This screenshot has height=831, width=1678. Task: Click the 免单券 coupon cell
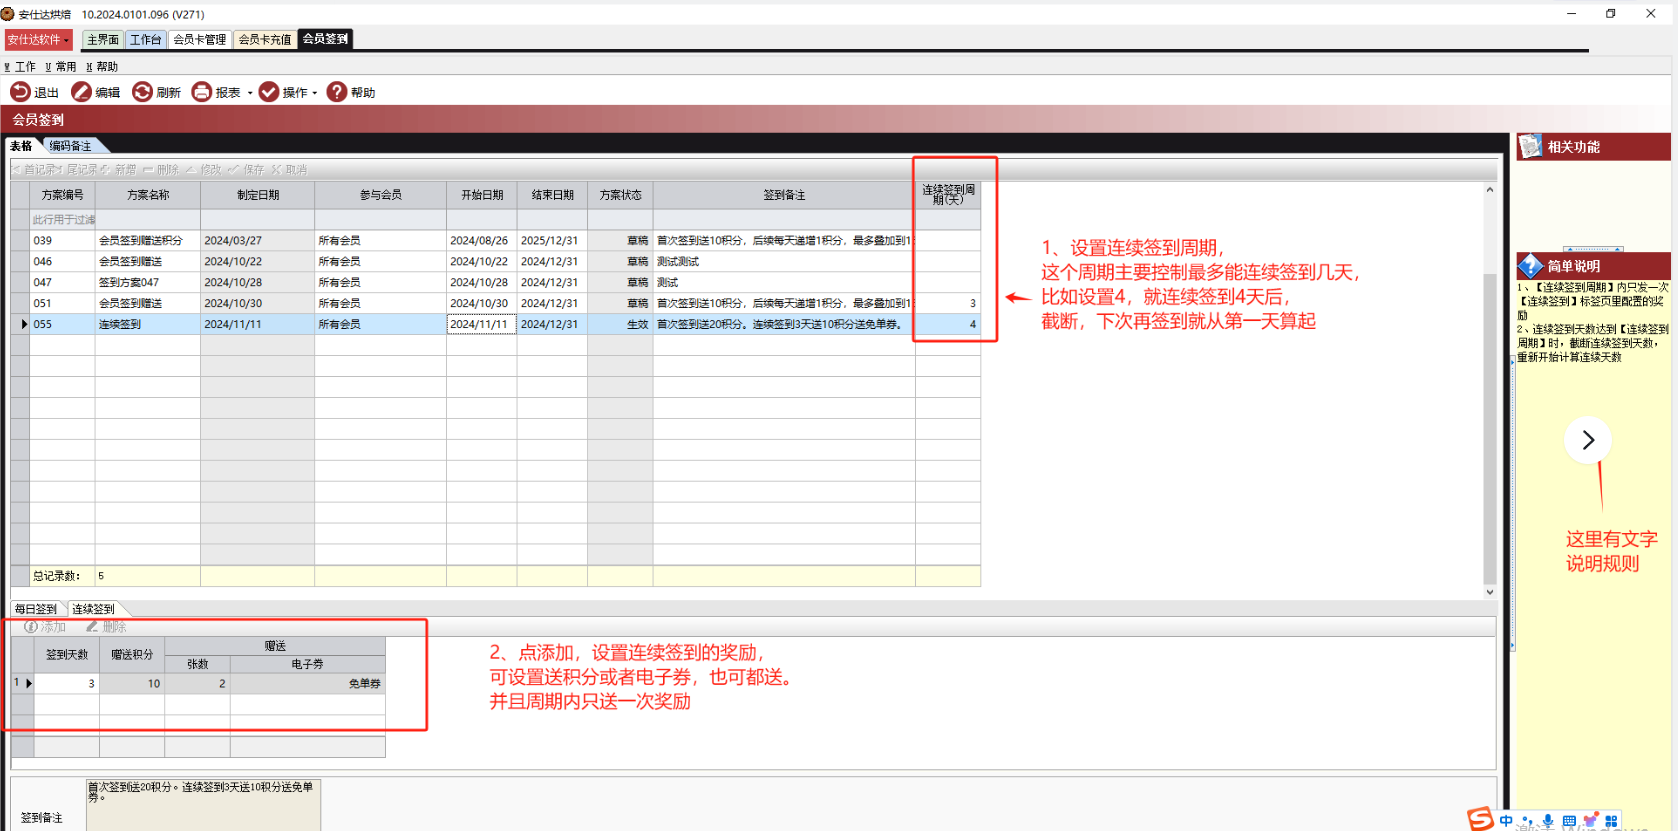(x=308, y=684)
